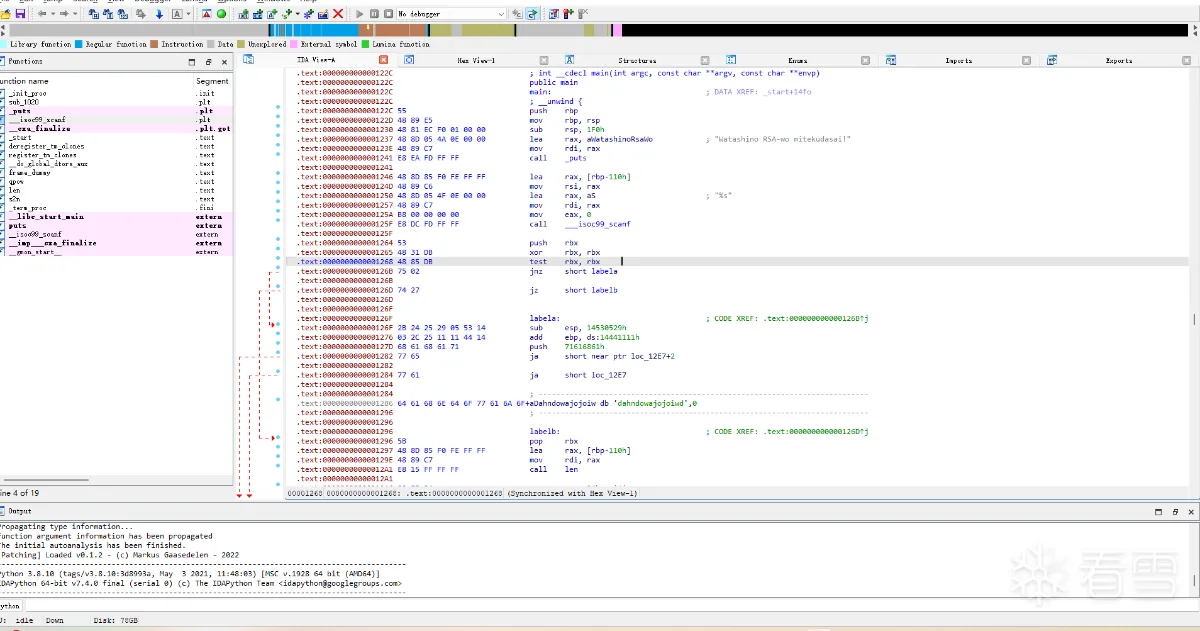1200x631 pixels.
Task: Click the blue down-arrow jump icon
Action: pos(159,14)
